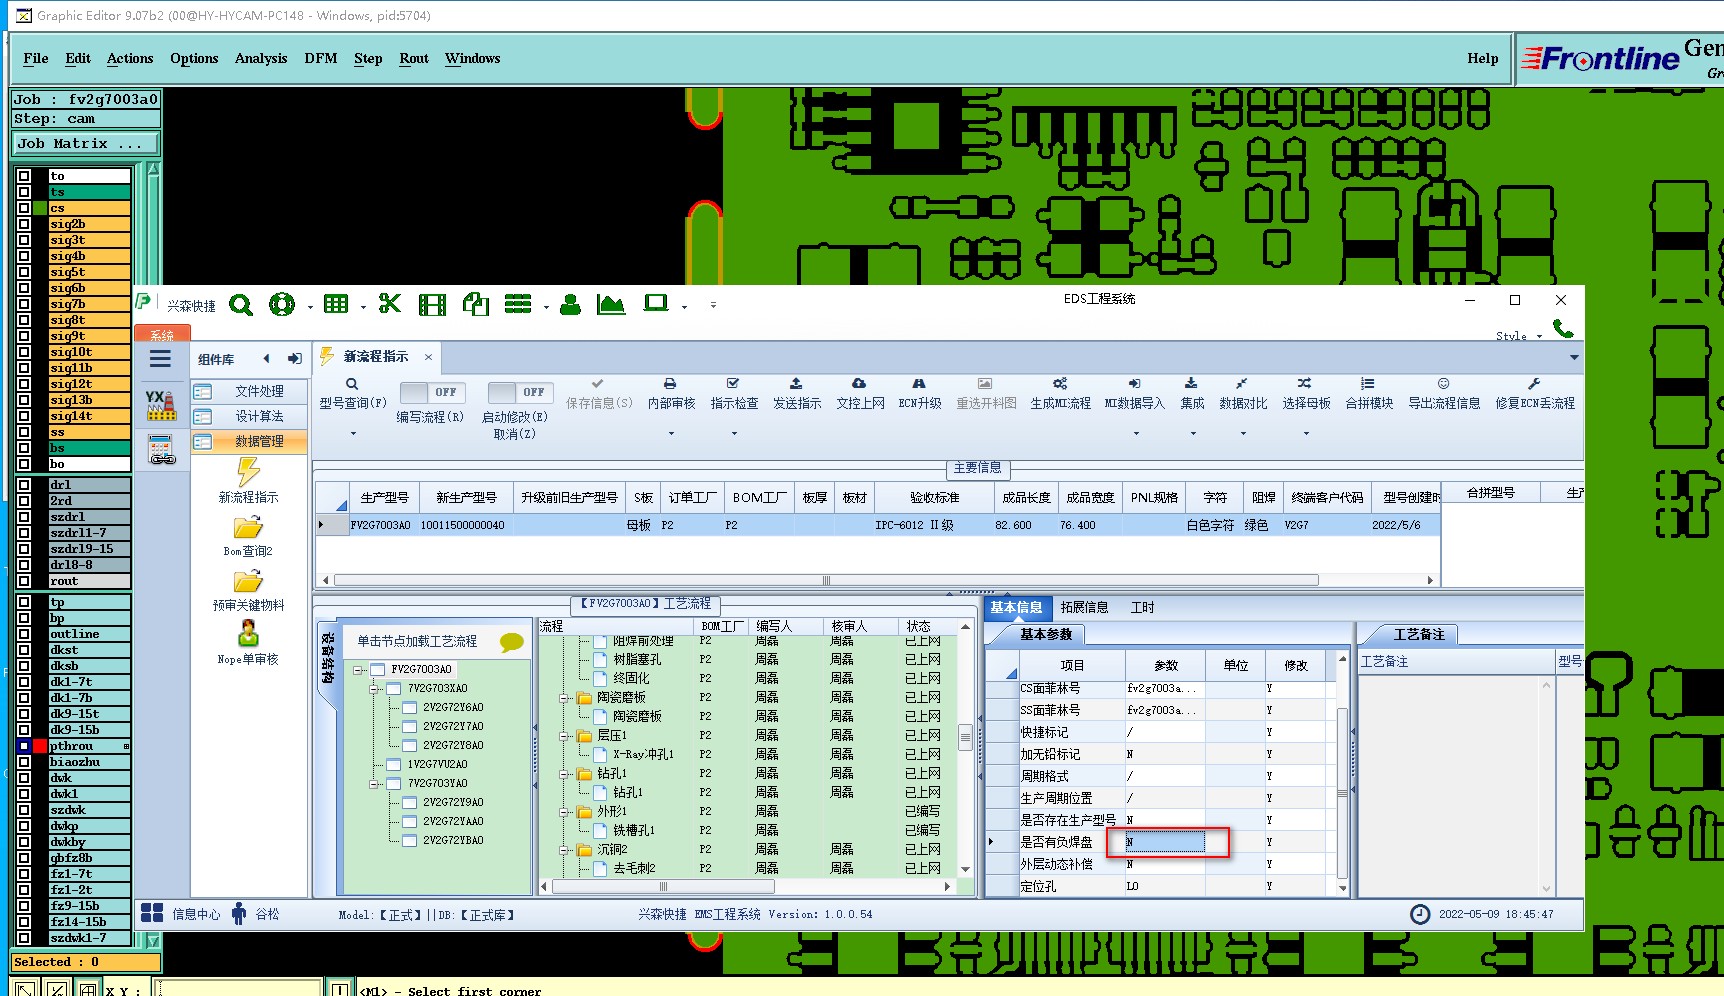The width and height of the screenshot is (1724, 996).
Task: Click the area chart icon in EDS toolbar
Action: pyautogui.click(x=610, y=304)
